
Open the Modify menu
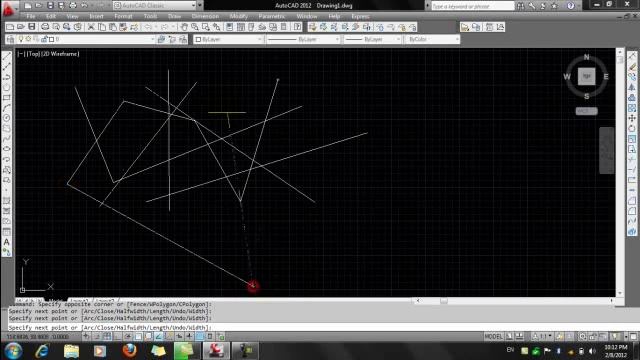[x=238, y=16]
